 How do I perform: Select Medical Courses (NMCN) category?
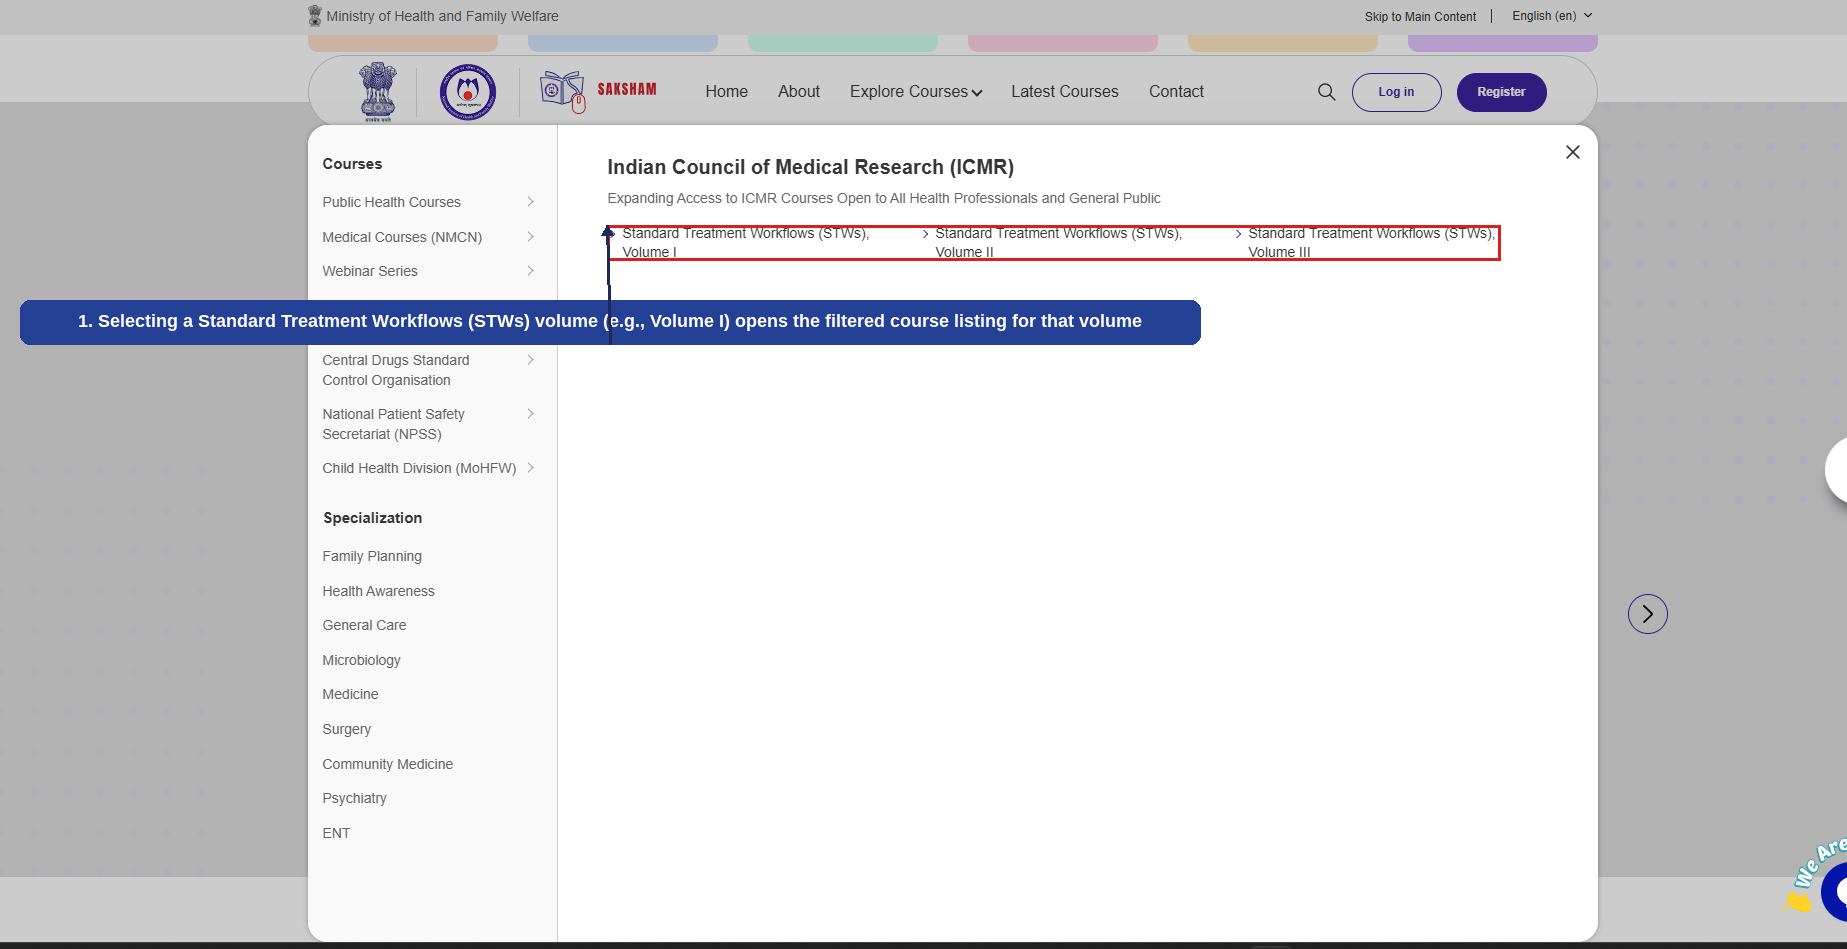point(402,237)
